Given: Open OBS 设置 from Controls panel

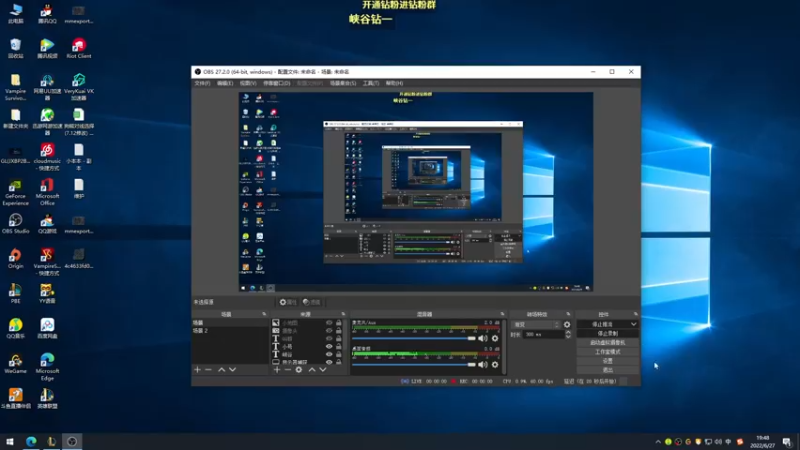Looking at the screenshot, I should 608,361.
